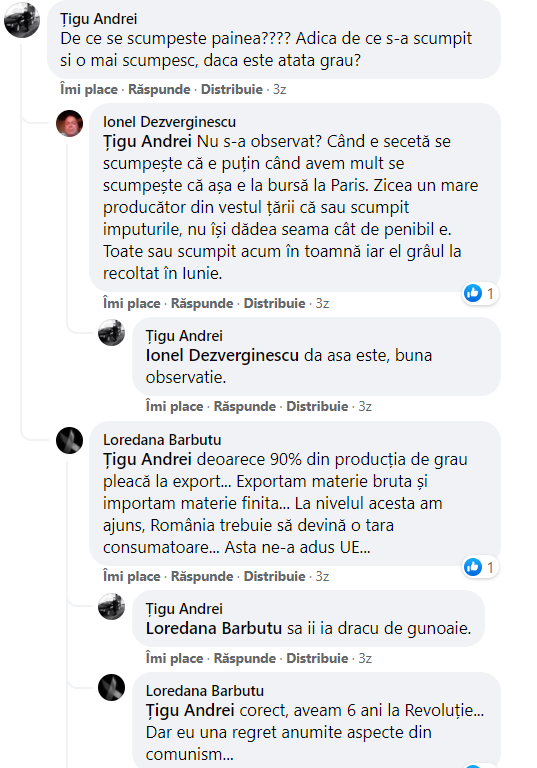Share Loredana Barbutu's export comment
The width and height of the screenshot is (537, 768).
[274, 576]
